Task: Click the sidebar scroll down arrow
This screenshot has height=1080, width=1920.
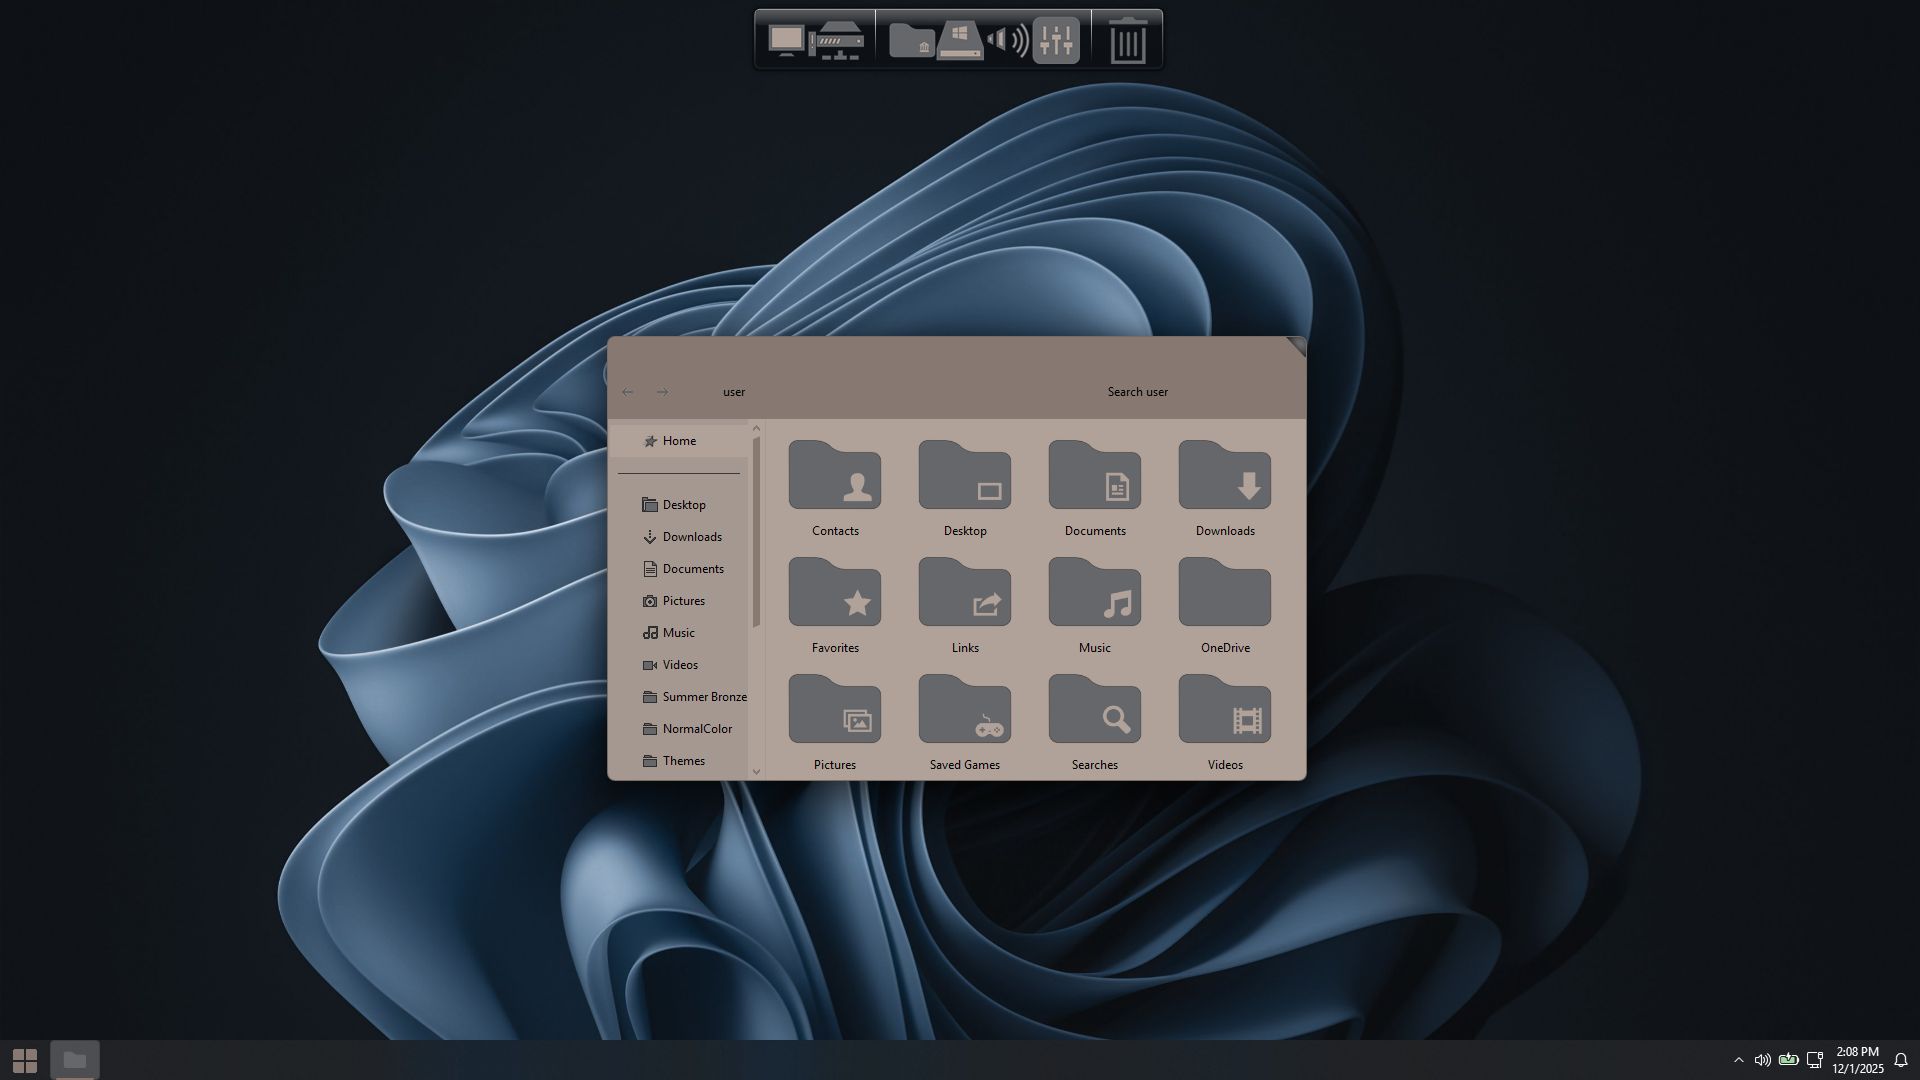Action: click(756, 771)
